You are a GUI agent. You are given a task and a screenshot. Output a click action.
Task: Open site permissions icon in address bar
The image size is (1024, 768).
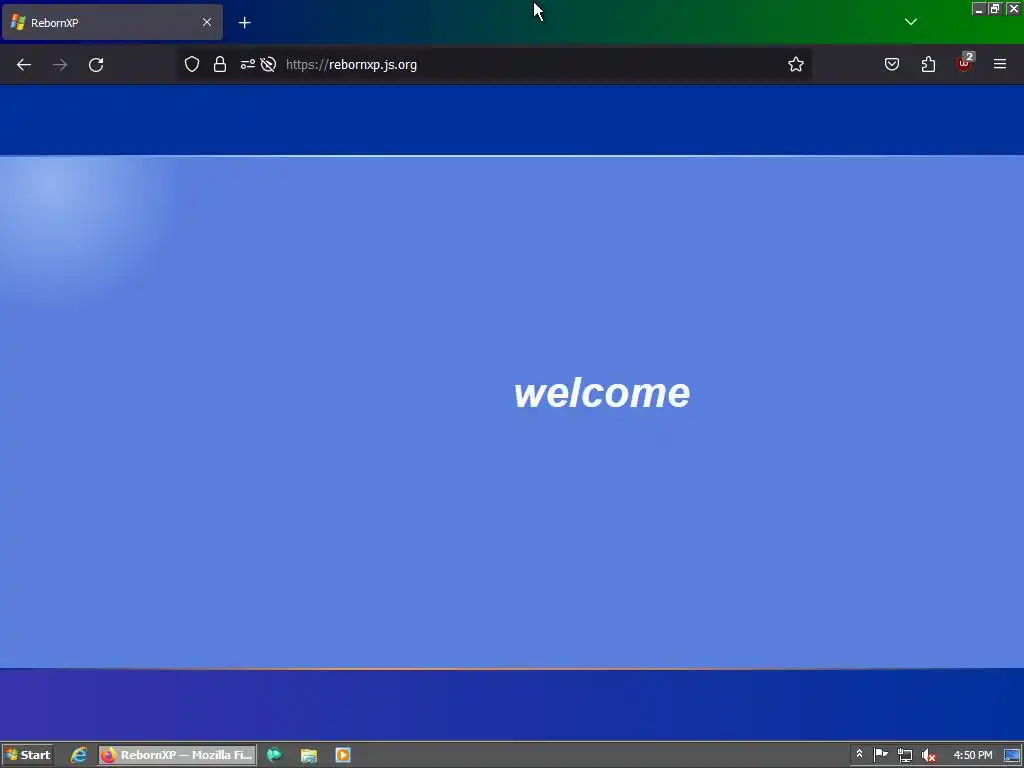point(248,65)
